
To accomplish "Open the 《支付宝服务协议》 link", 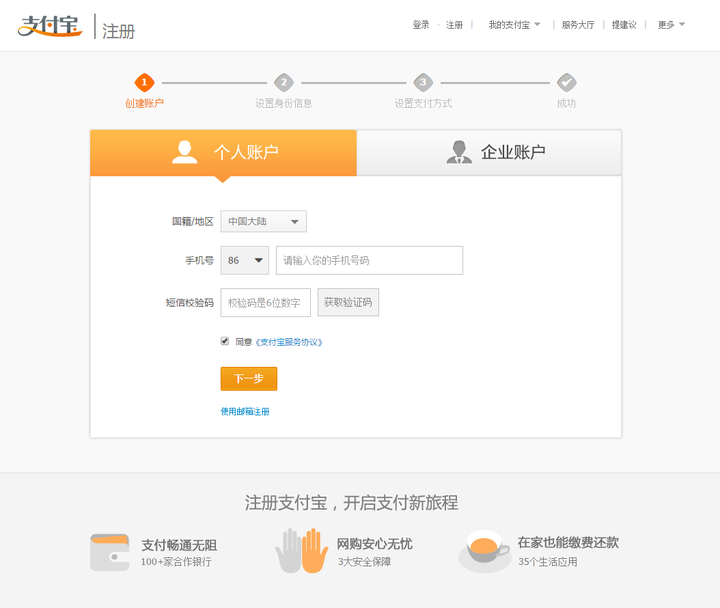I will 289,342.
